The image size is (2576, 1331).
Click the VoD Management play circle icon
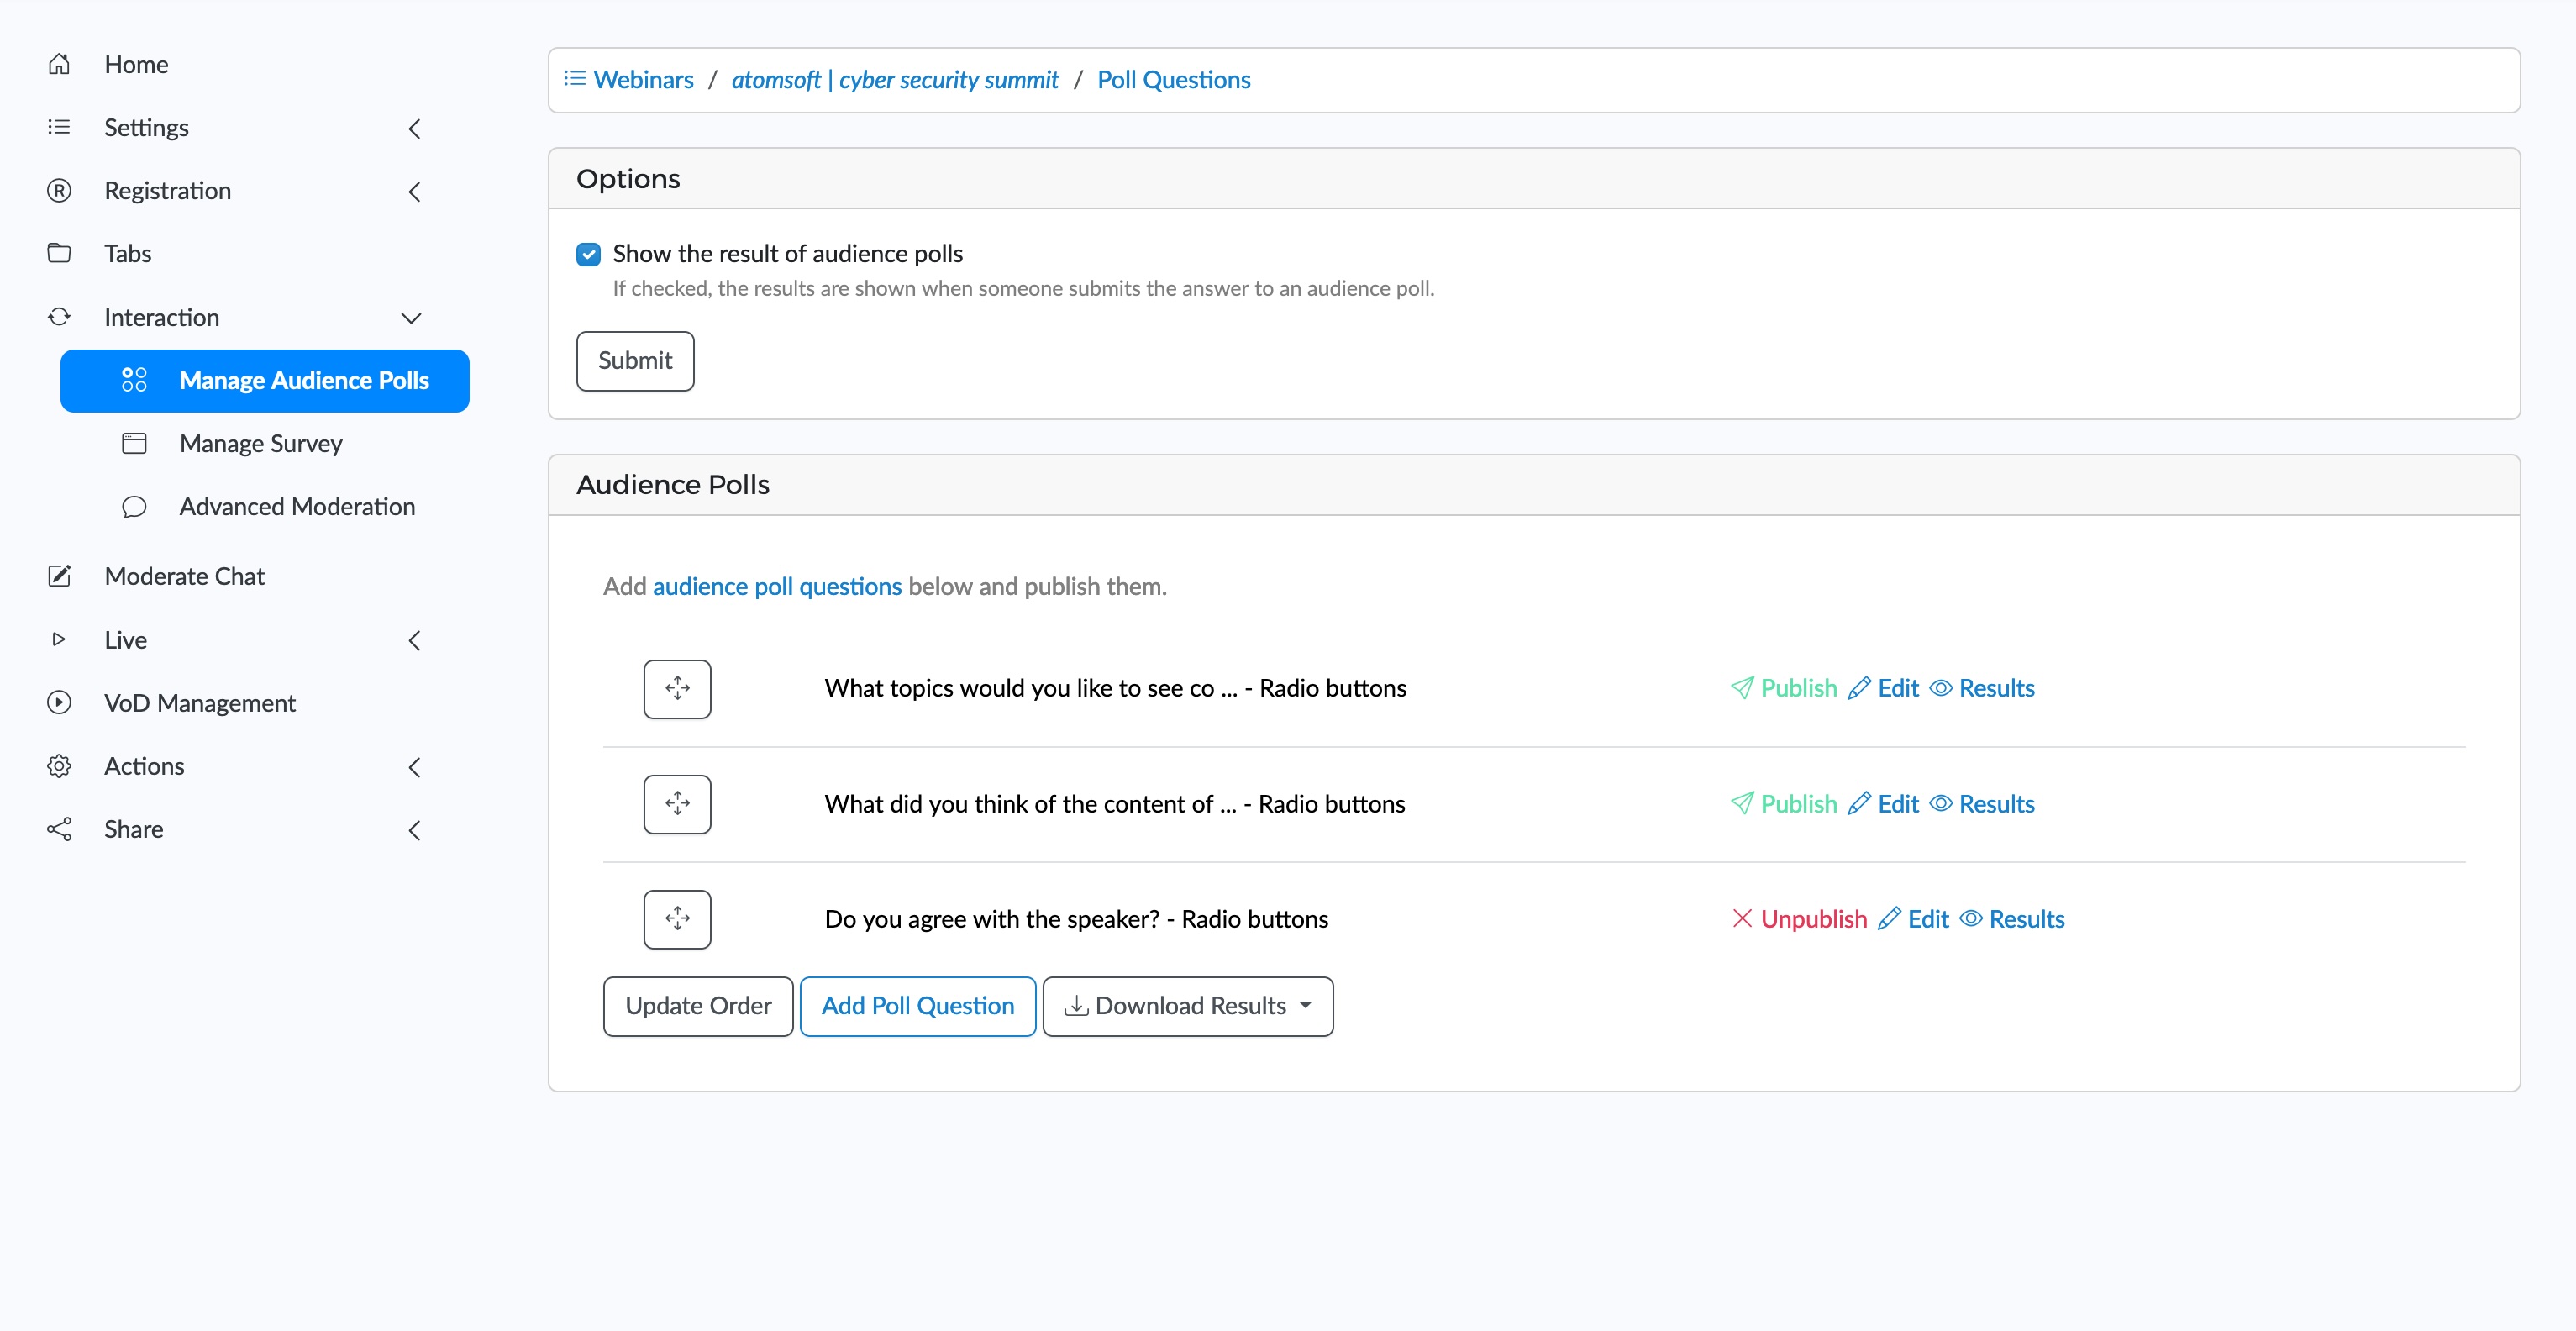click(x=59, y=703)
